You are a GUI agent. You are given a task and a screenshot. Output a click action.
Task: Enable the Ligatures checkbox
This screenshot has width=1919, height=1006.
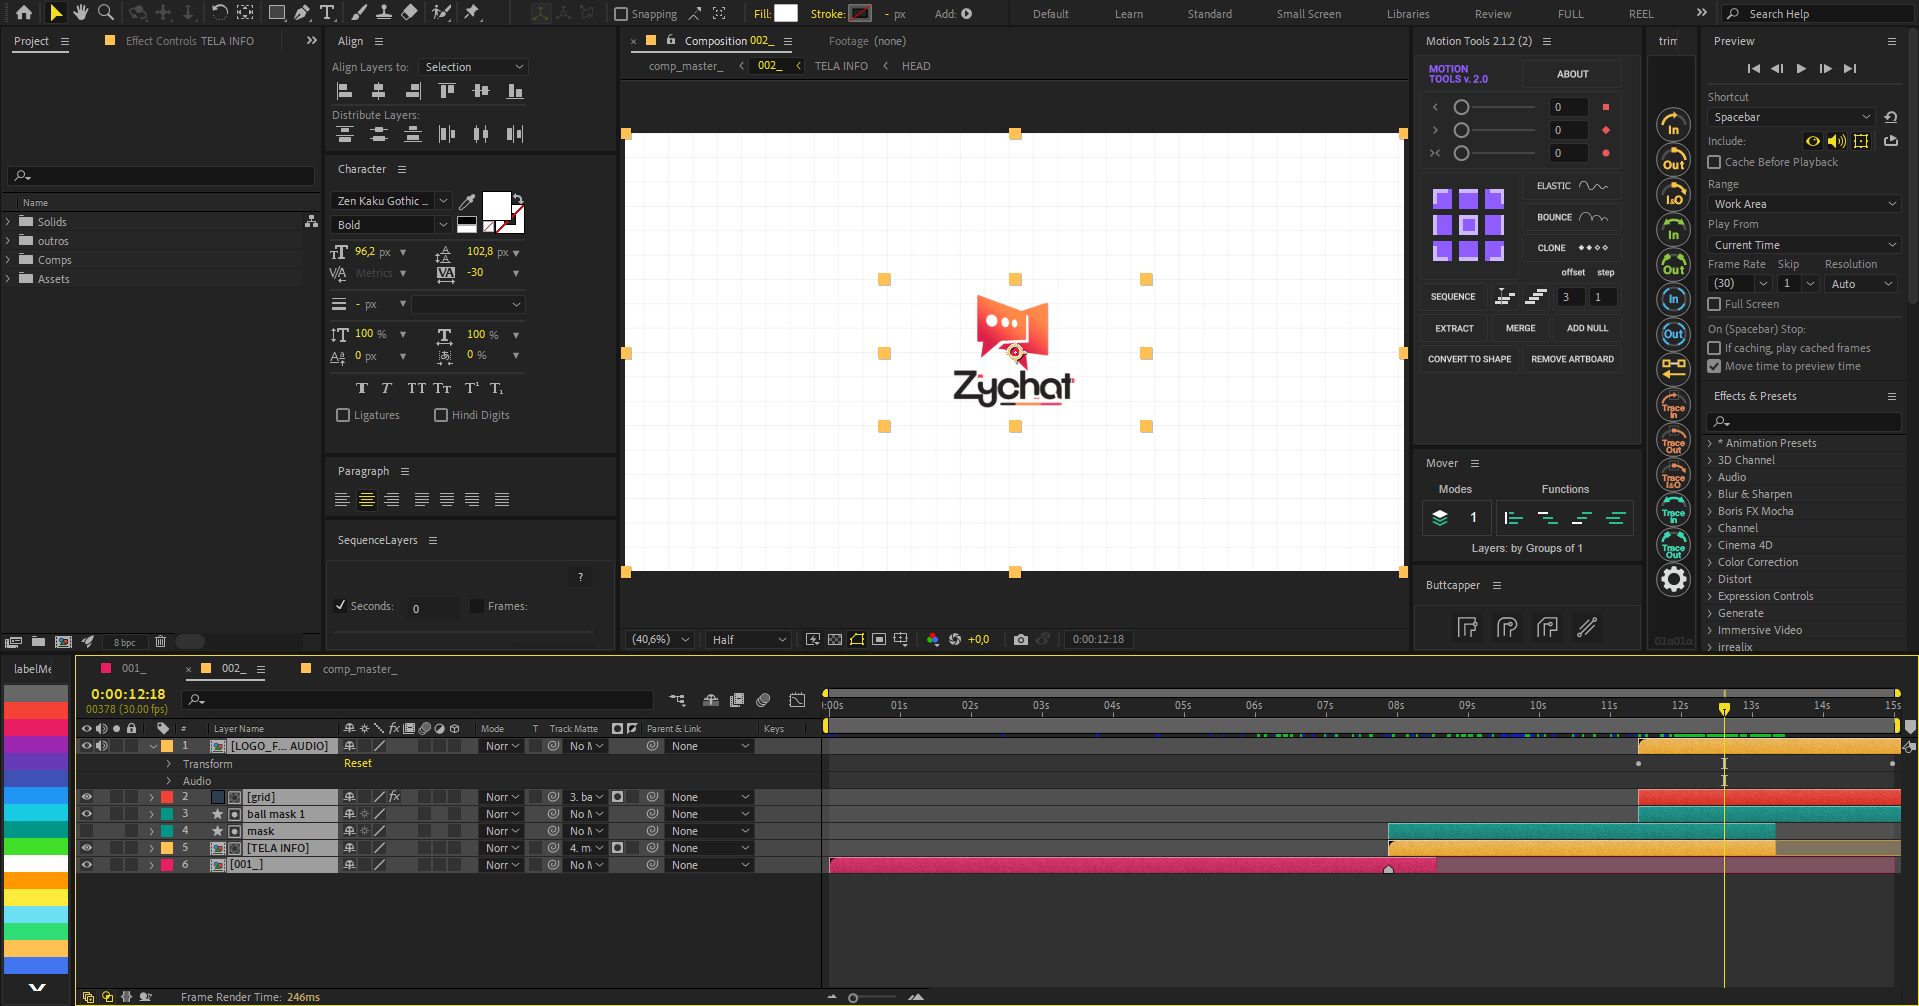click(343, 415)
